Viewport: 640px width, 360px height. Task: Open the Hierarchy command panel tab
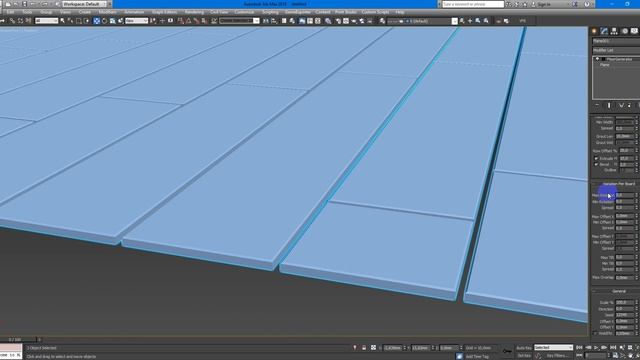pyautogui.click(x=614, y=31)
